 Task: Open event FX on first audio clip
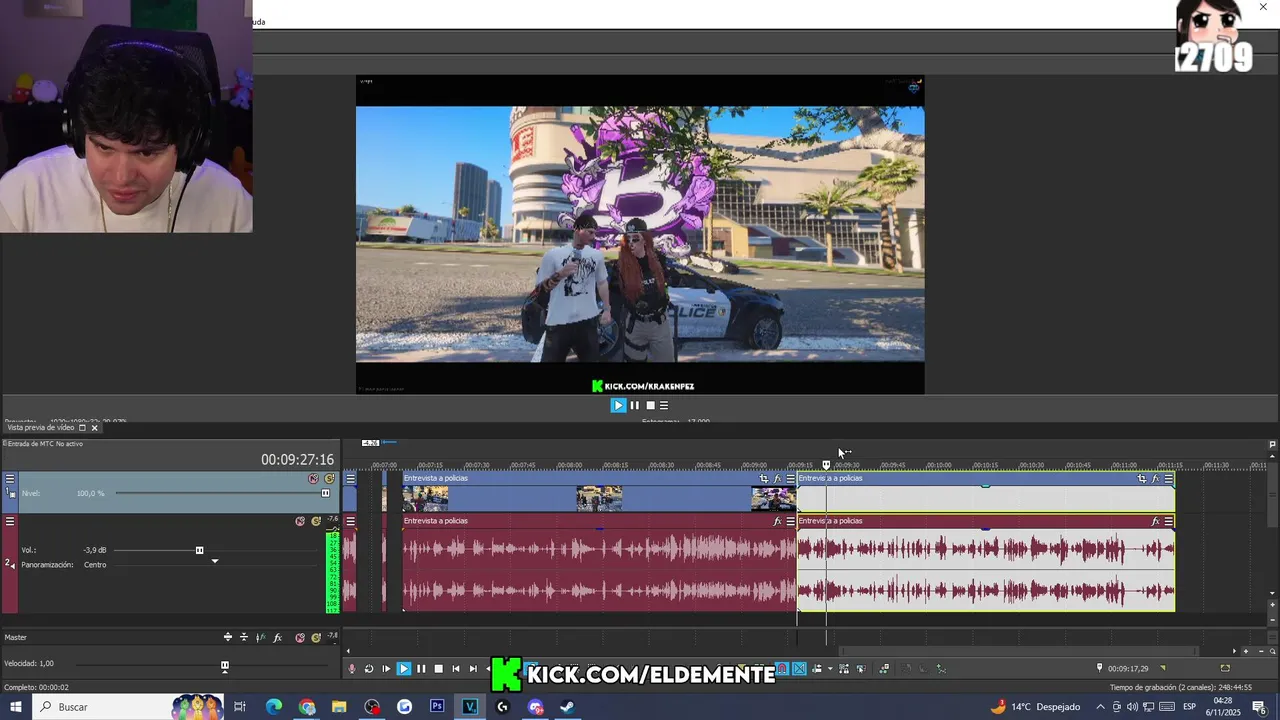click(x=777, y=521)
